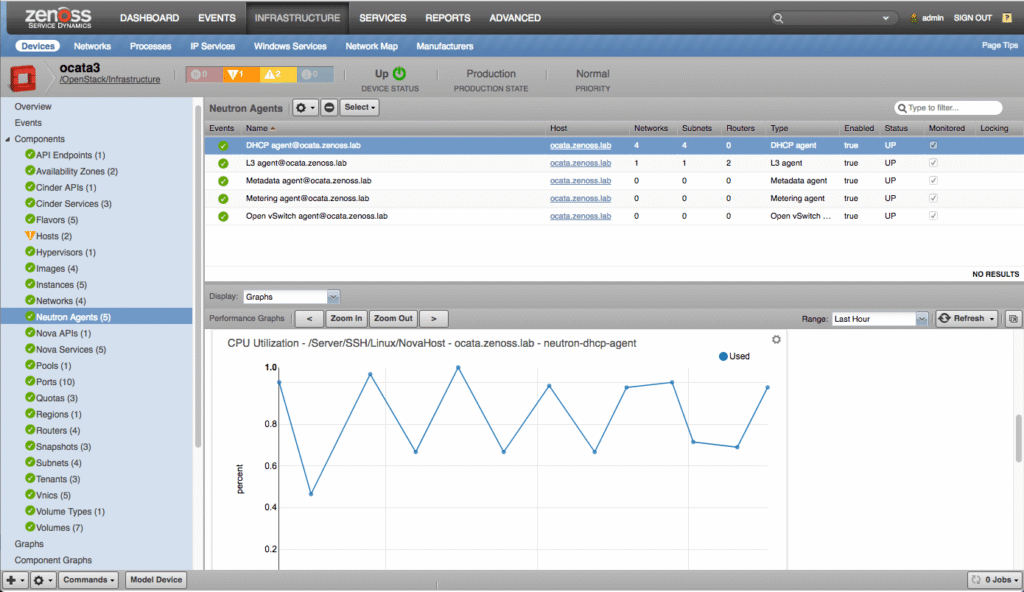Toggle Monitored checkbox for L3 agent row
Viewport: 1024px width, 592px height.
(x=933, y=163)
